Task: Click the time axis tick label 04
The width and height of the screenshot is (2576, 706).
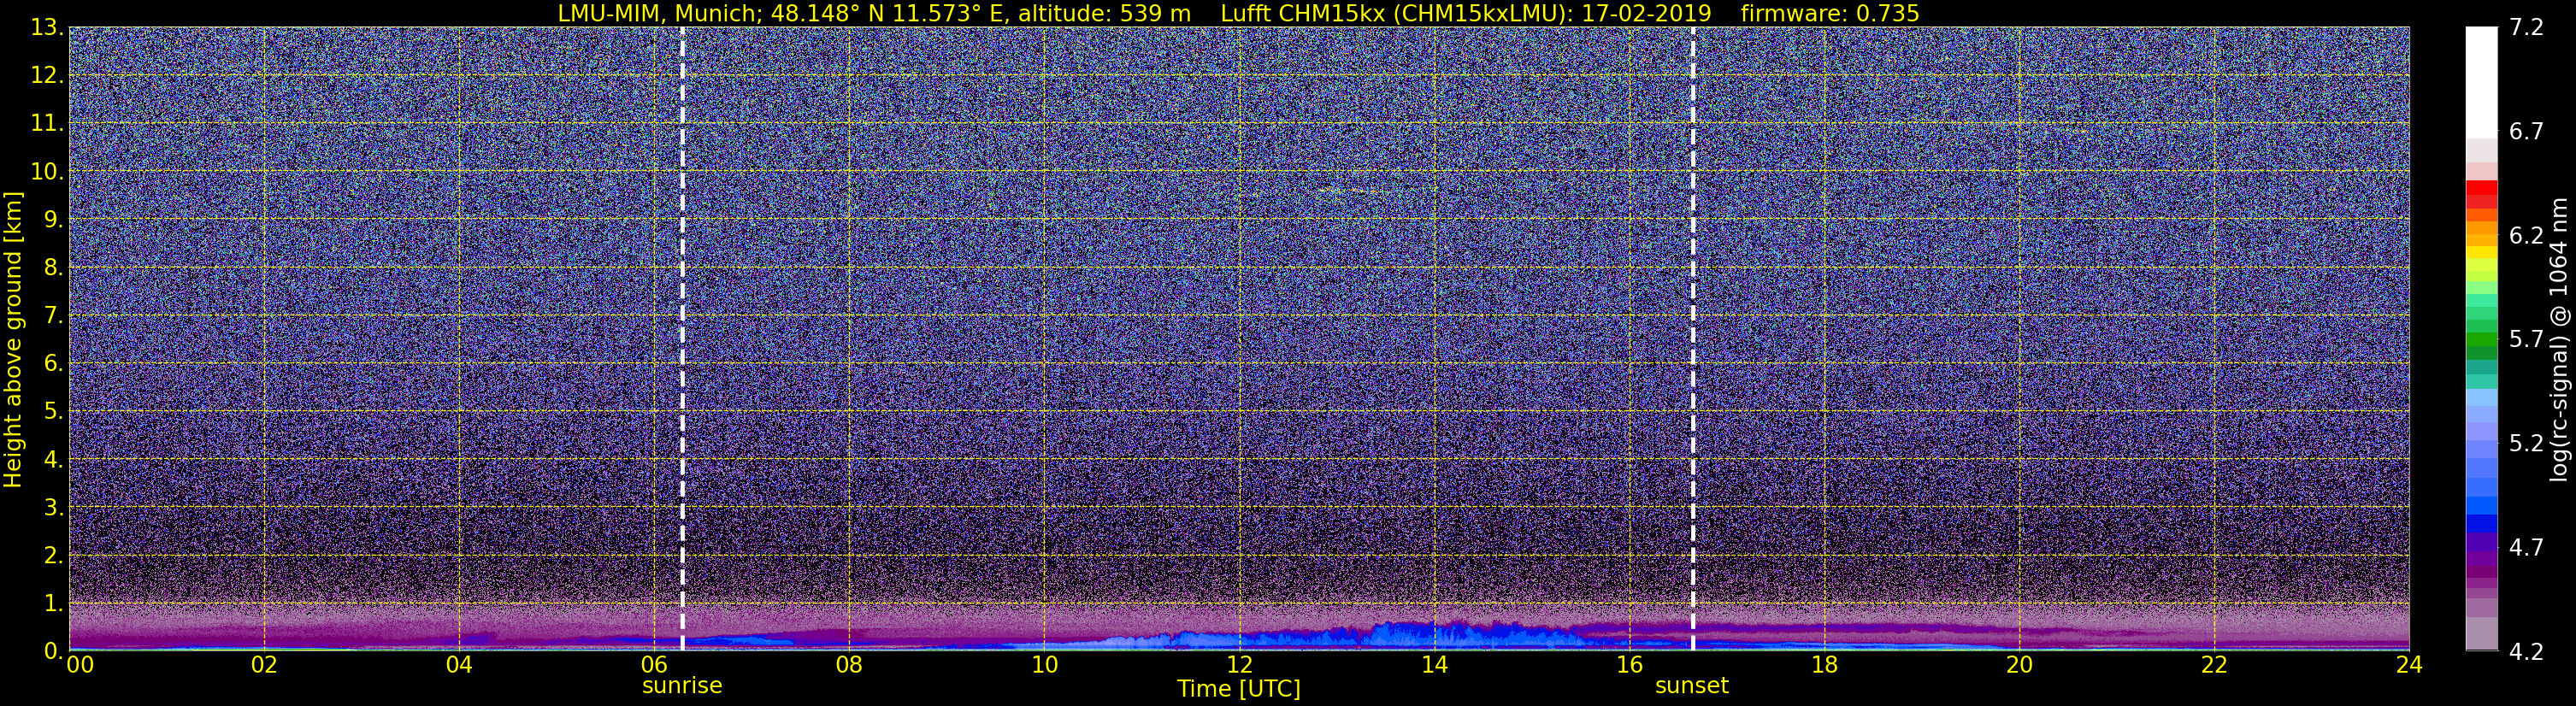Action: (459, 665)
